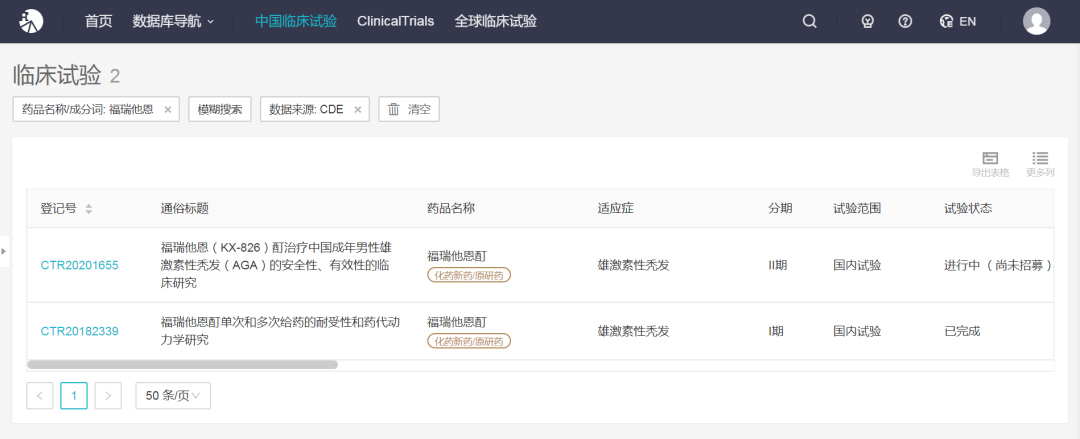The width and height of the screenshot is (1080, 439).
Task: Switch language to EN
Action: (958, 21)
